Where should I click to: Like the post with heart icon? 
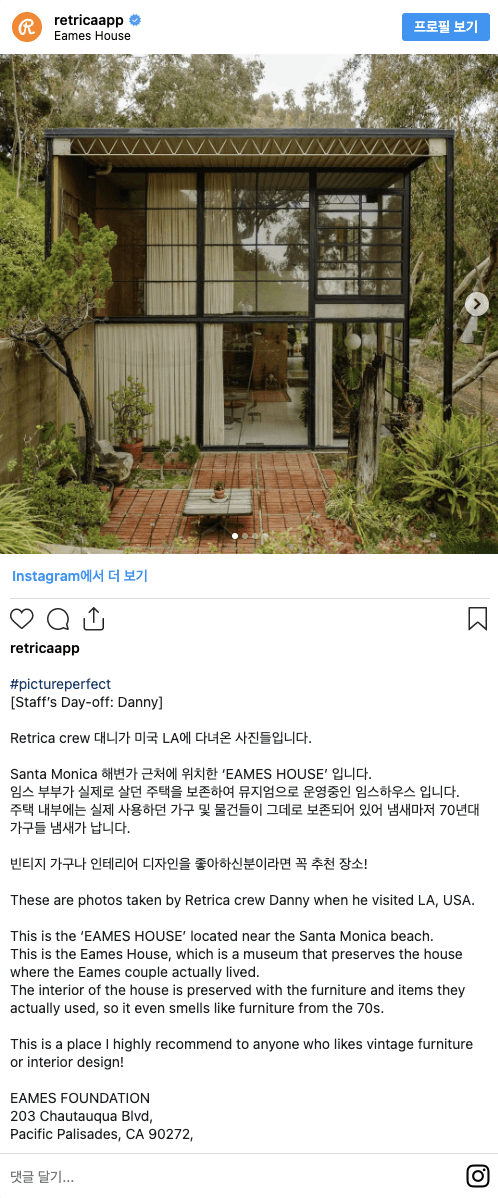(22, 618)
